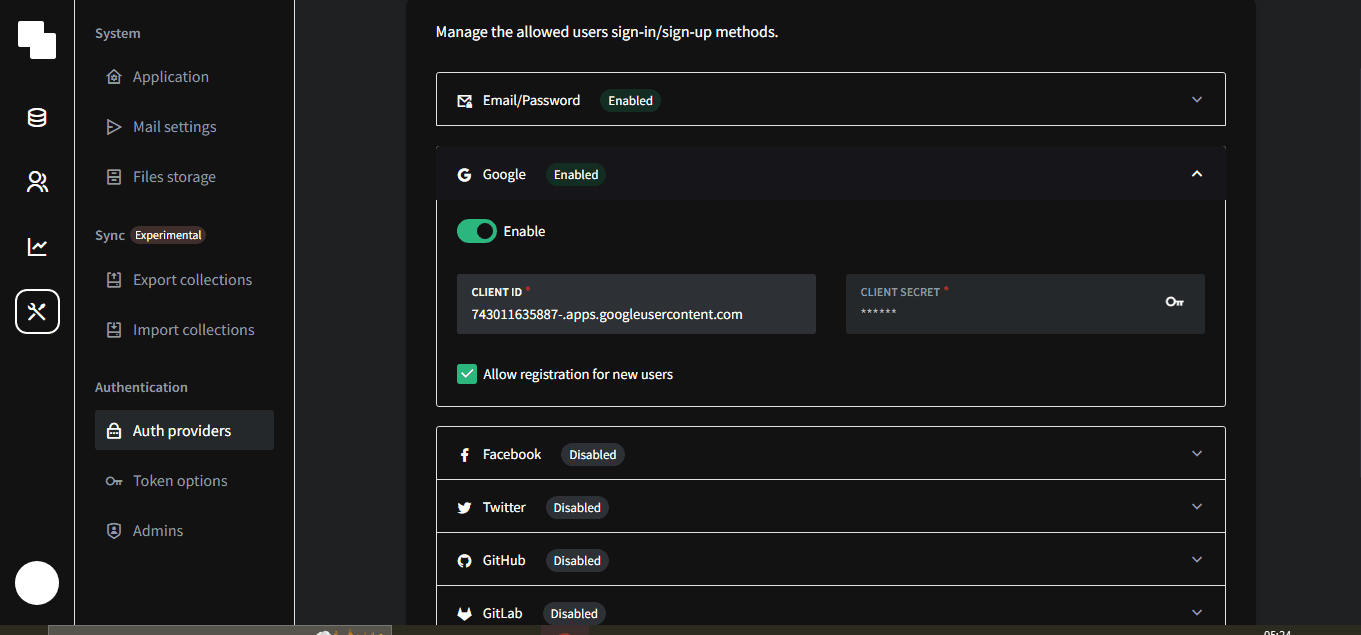Image resolution: width=1361 pixels, height=635 pixels.
Task: Select the Settings tools icon
Action: pos(37,311)
